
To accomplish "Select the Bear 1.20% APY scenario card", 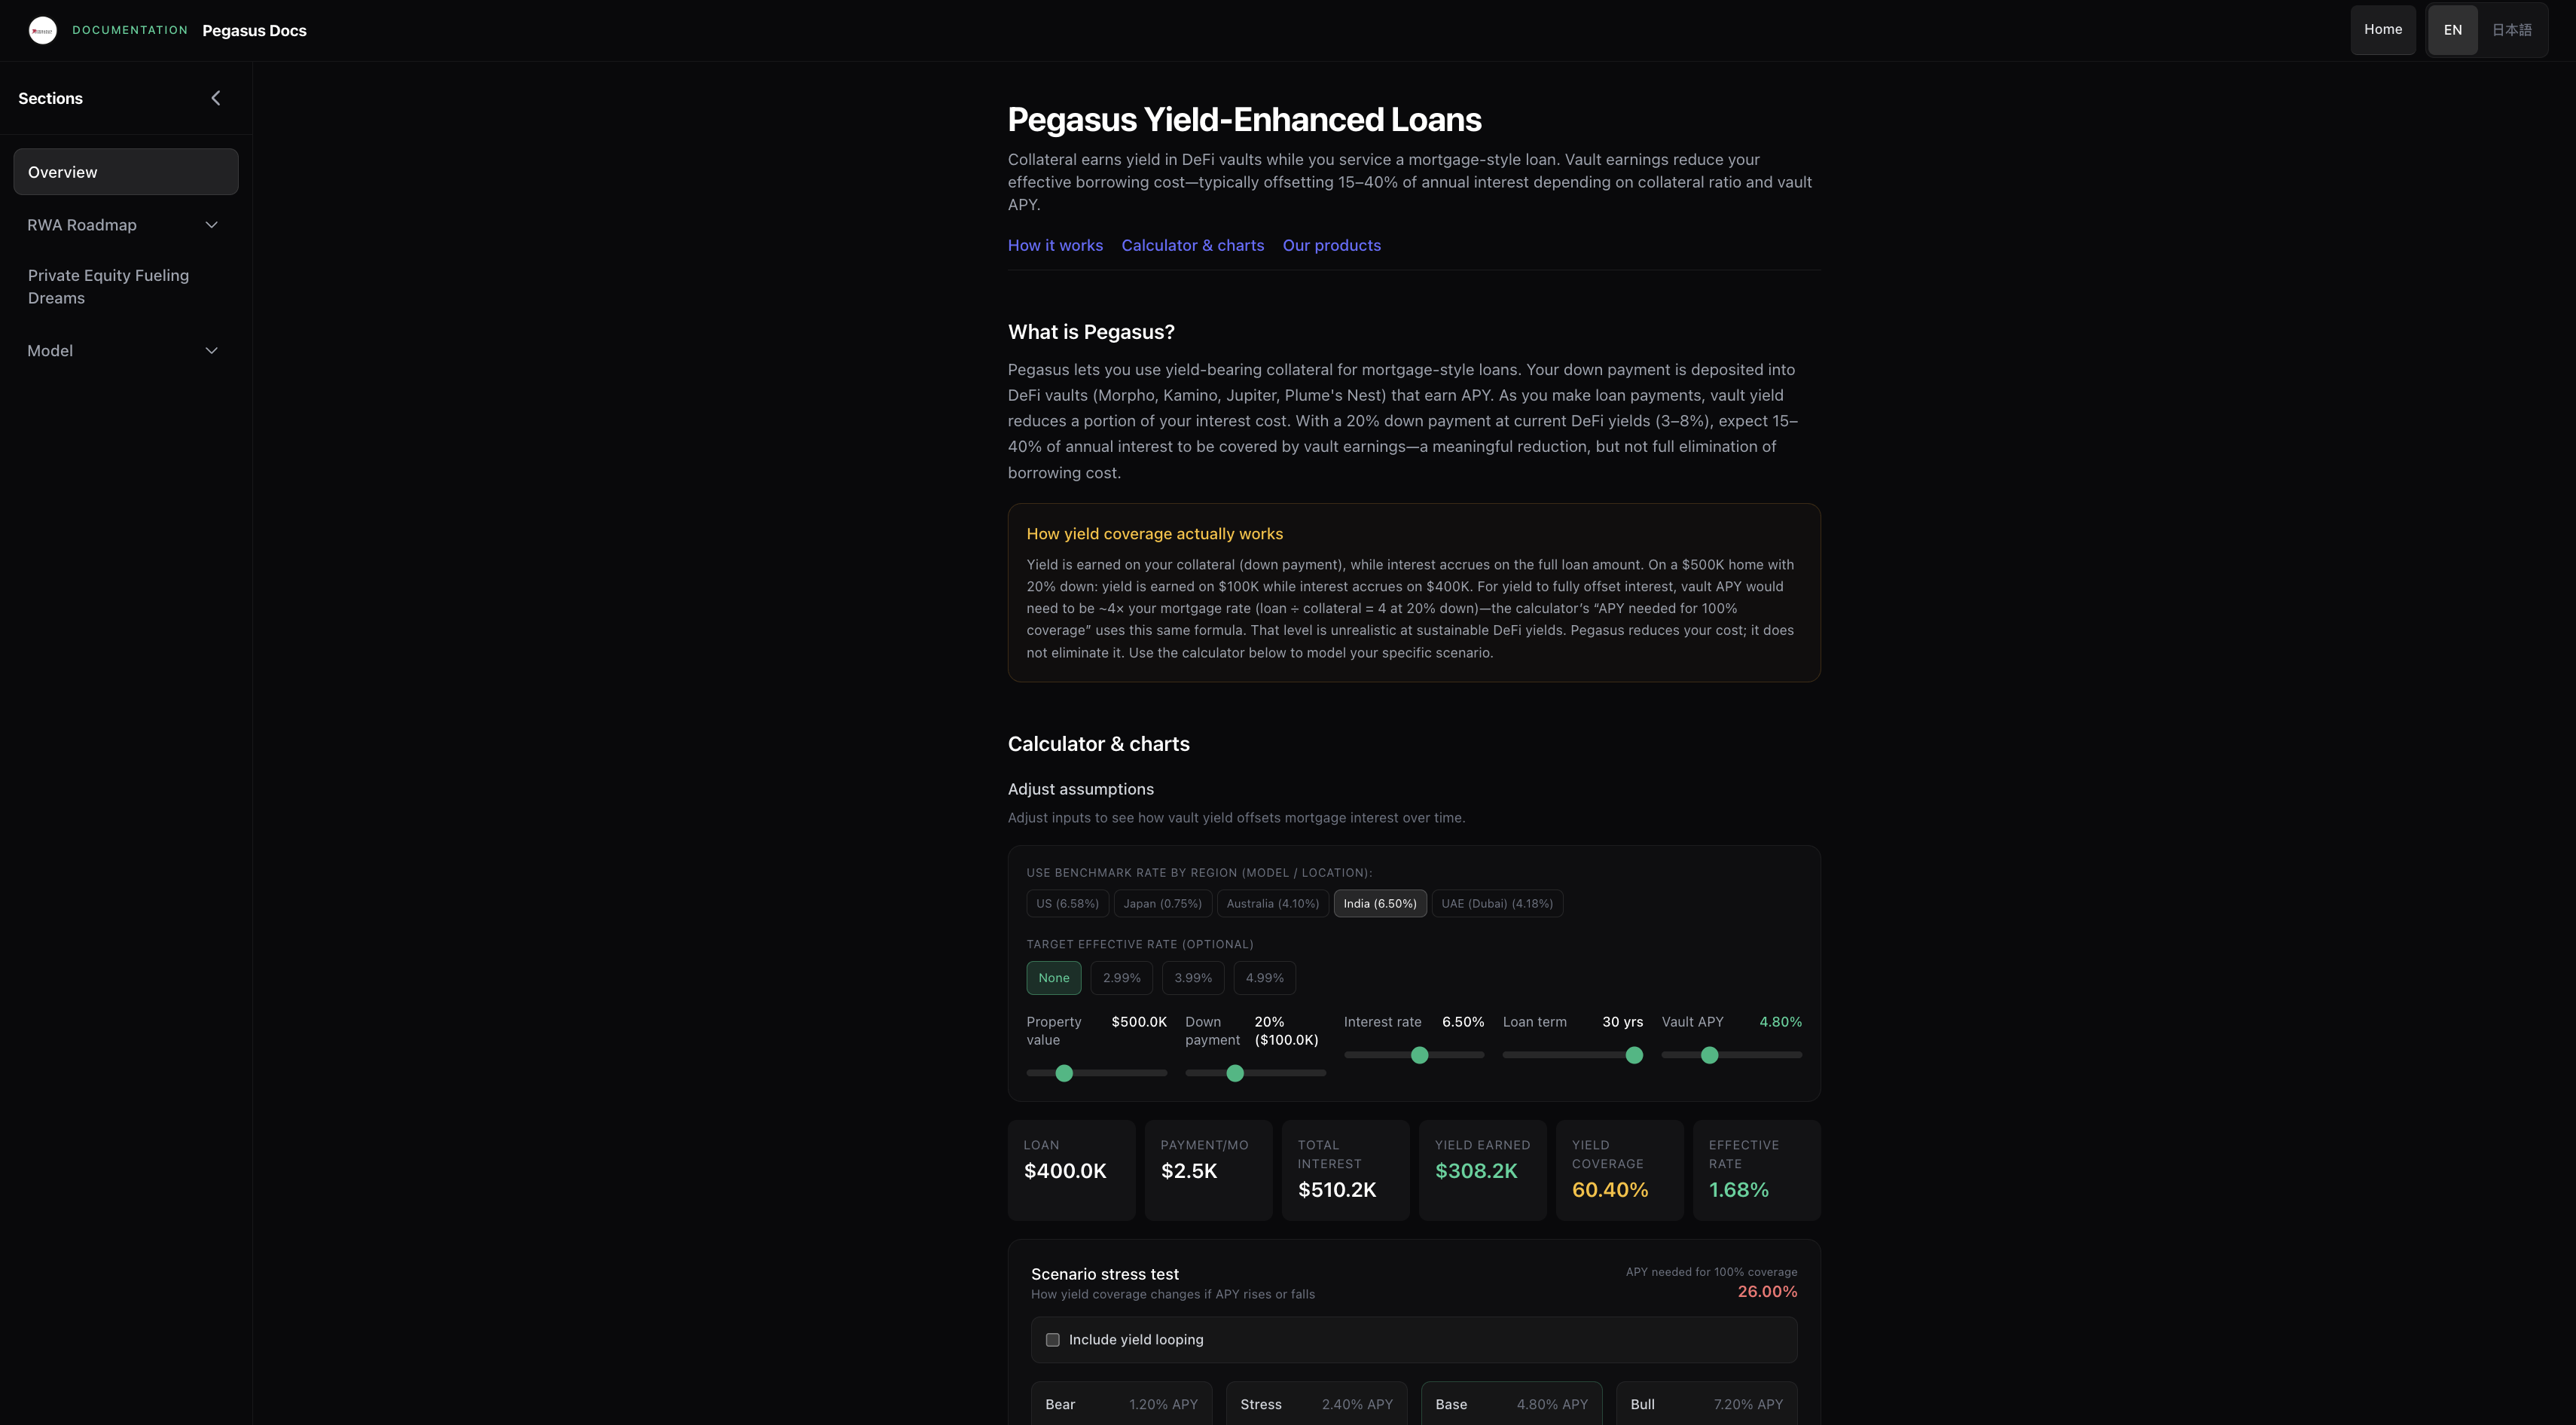I will coord(1121,1404).
